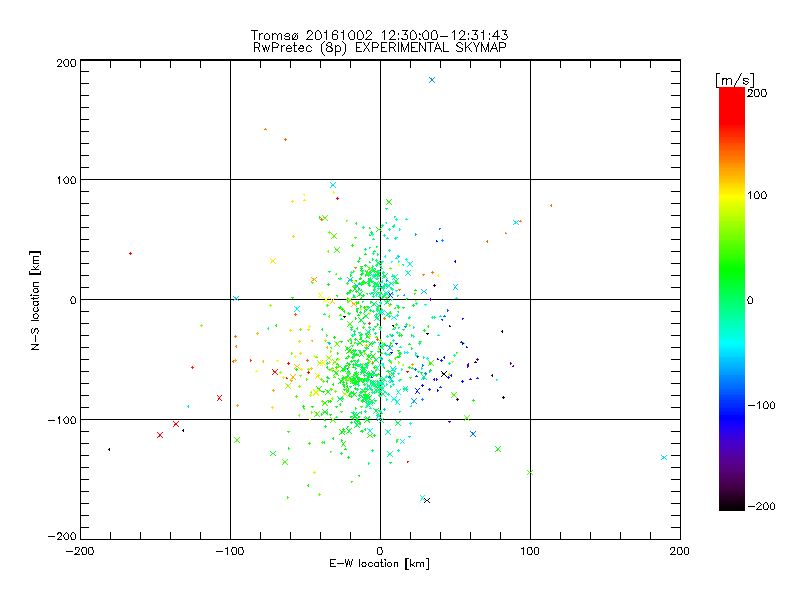800x600 pixels.
Task: Click the title line 'Tromsø 20161002 12:30:00-12:31:43'
Action: [379, 35]
